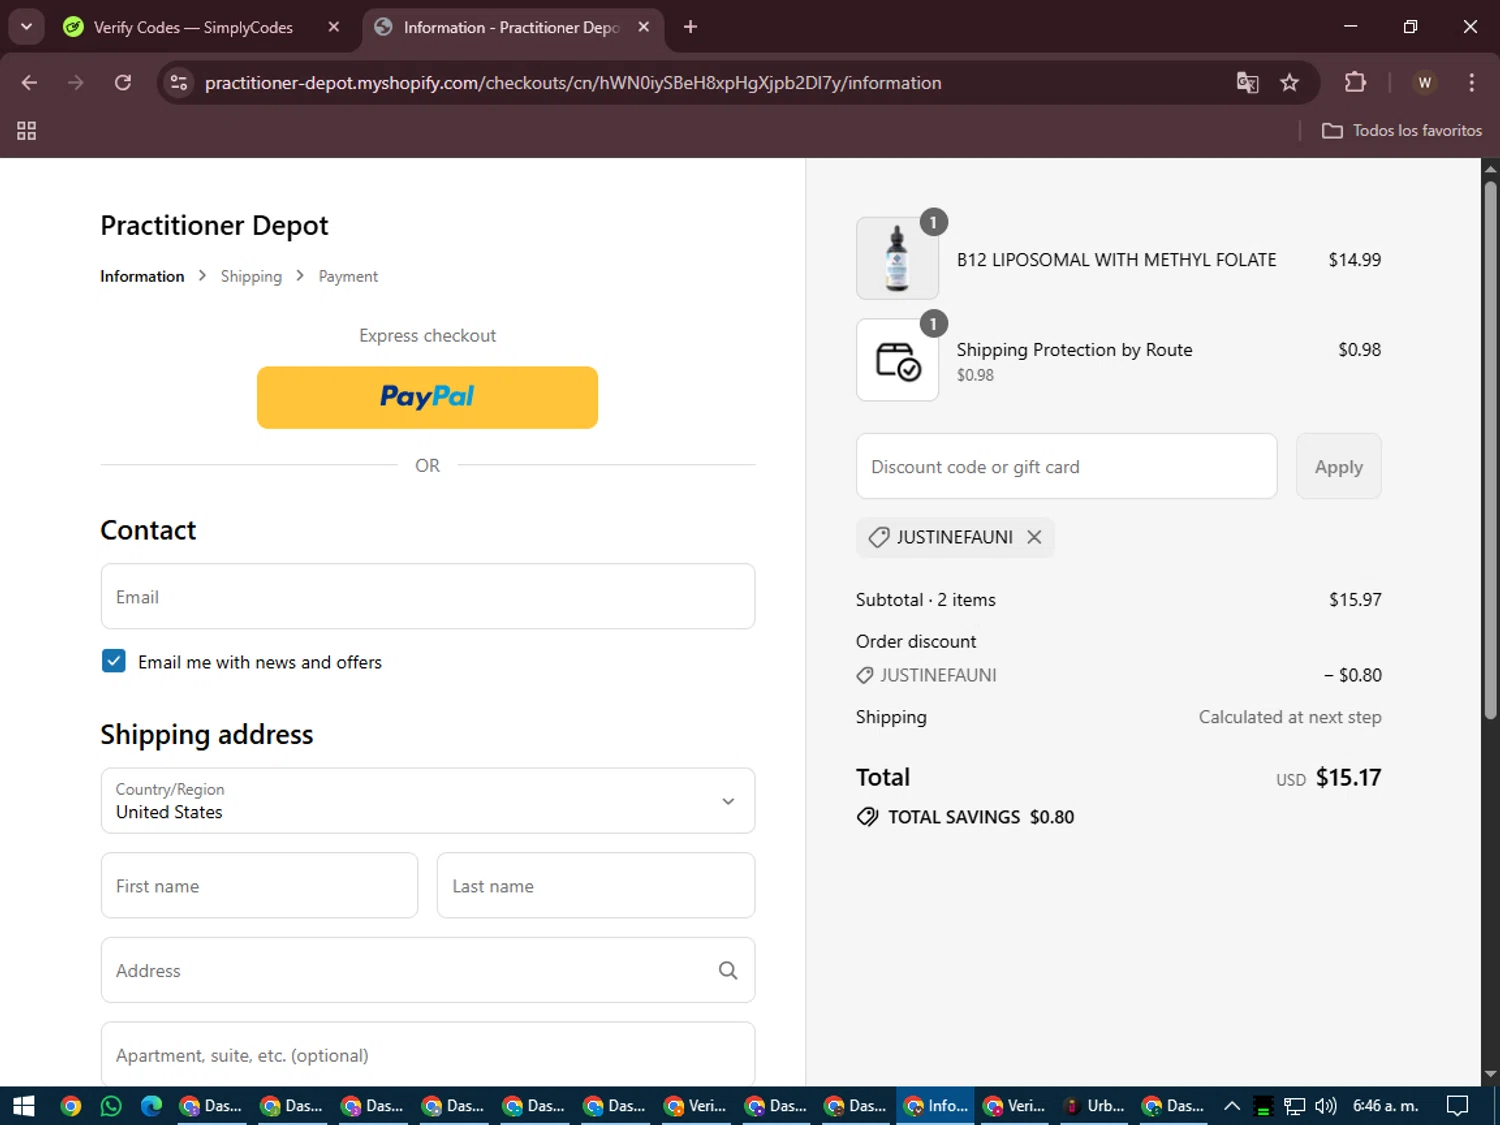
Task: Click the JUSTINEFAUNI tag icon in chip
Action: tap(879, 537)
